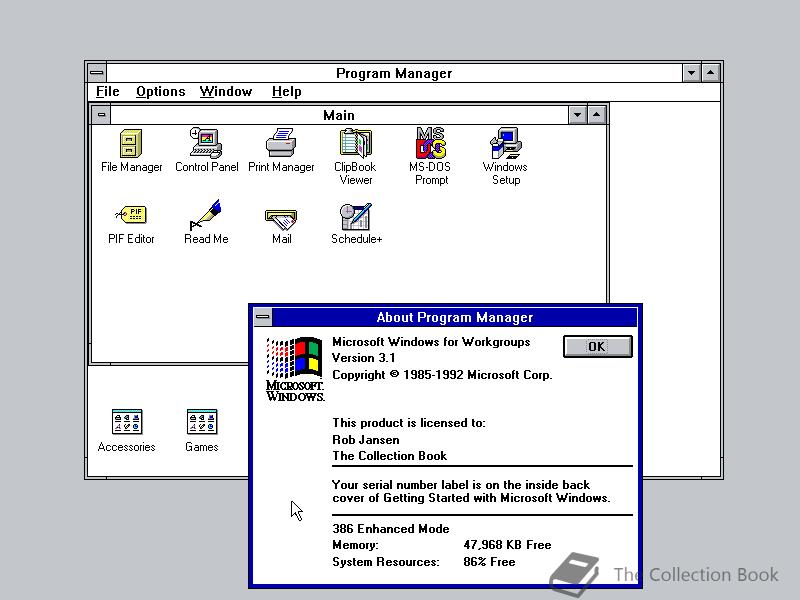
Task: Click the PIF Editor icon
Action: click(x=131, y=215)
